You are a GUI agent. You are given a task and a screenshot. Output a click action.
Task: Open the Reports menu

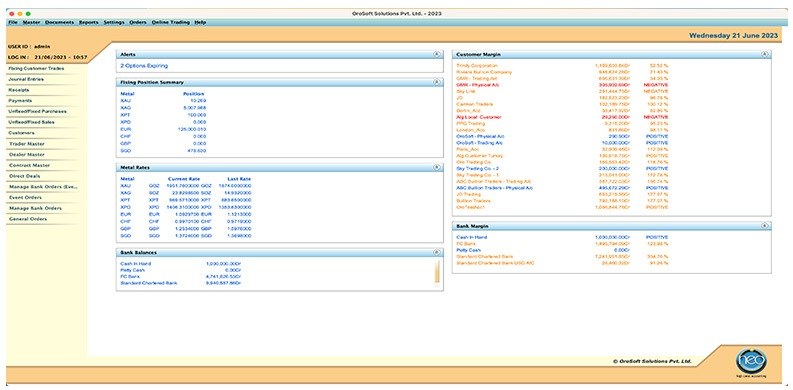[x=89, y=22]
